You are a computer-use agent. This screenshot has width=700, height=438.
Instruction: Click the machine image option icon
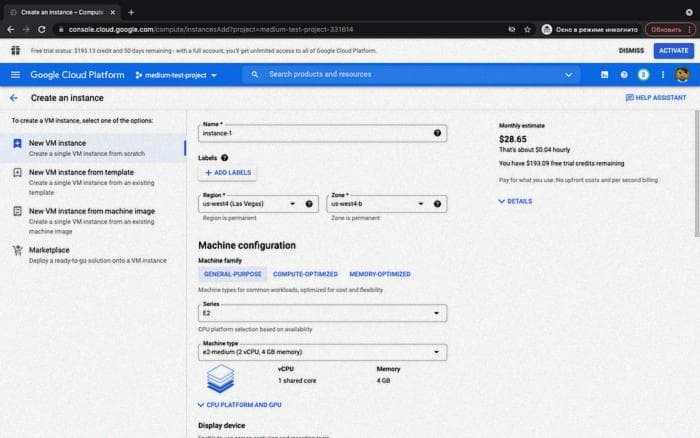coord(17,211)
